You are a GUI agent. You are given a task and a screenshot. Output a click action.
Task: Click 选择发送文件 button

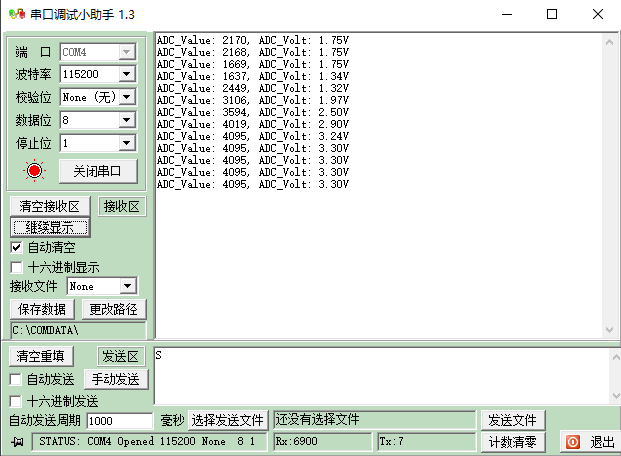(228, 420)
